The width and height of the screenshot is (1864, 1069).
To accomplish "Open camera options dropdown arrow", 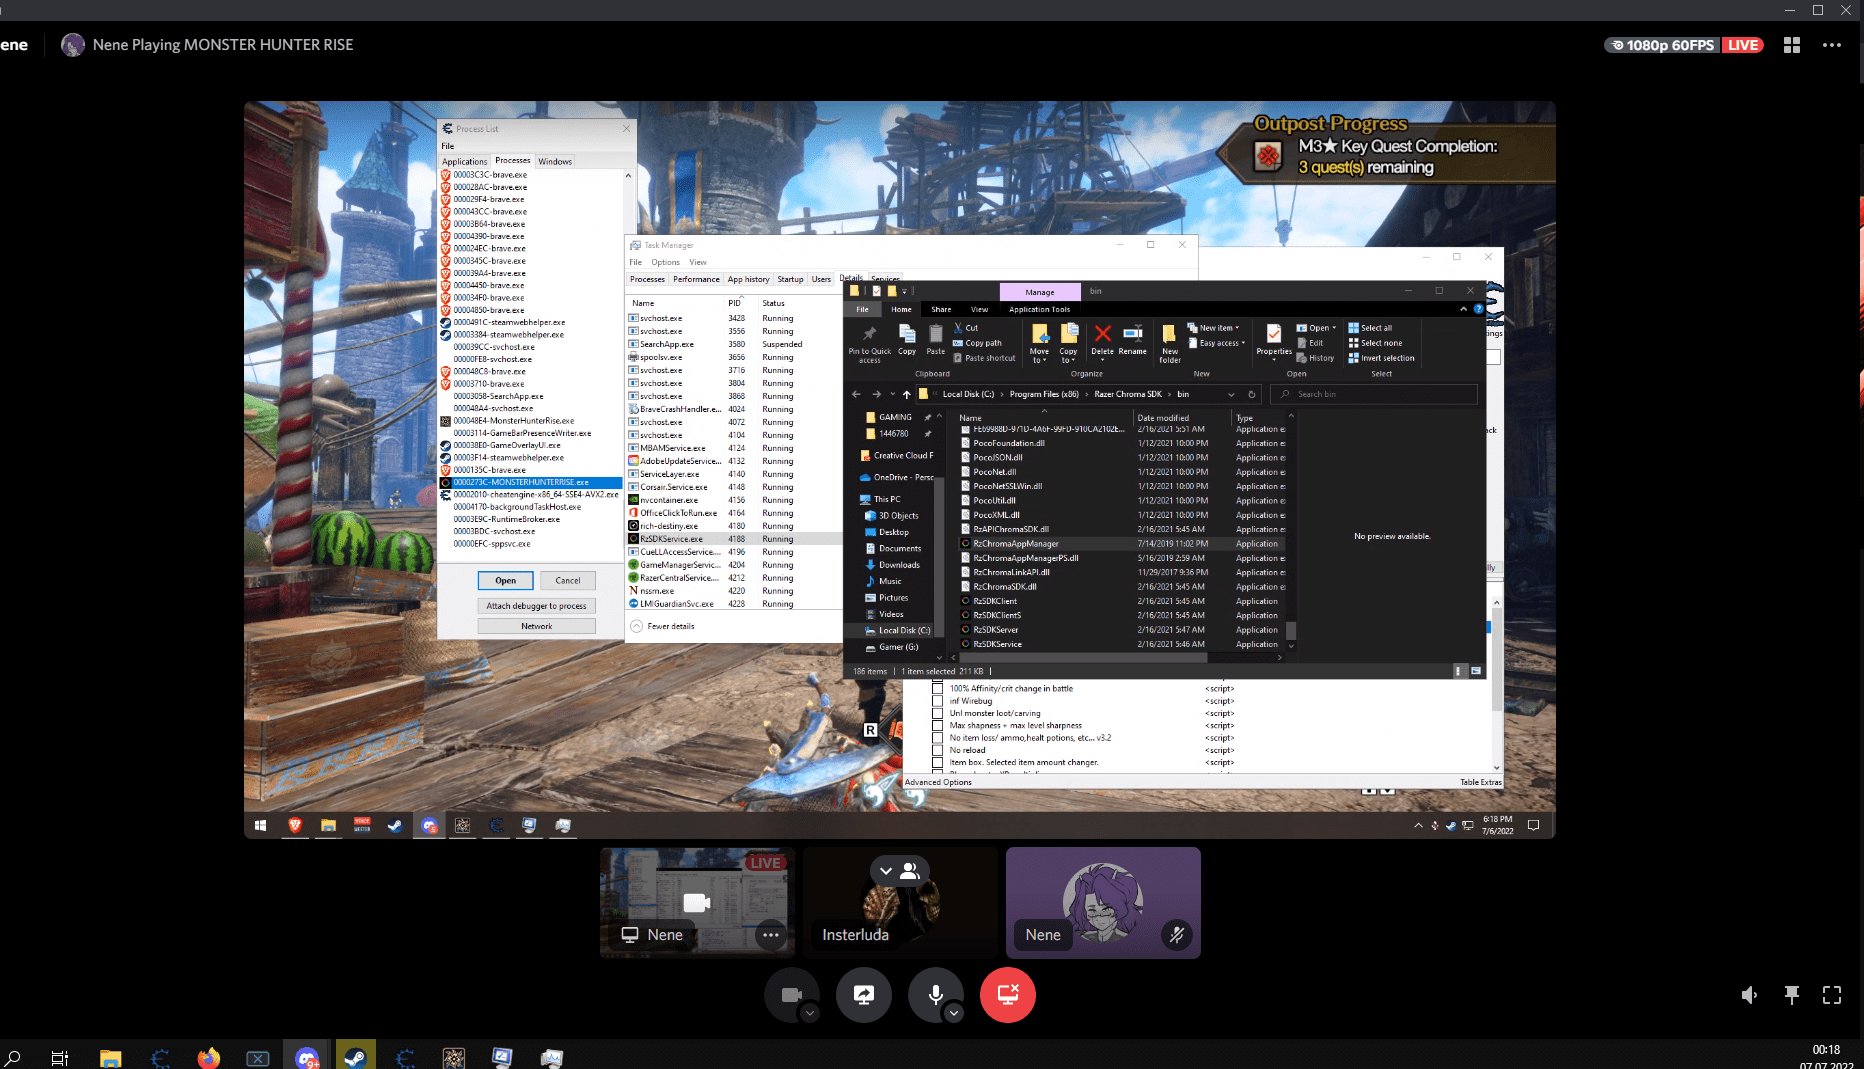I will pos(810,1013).
